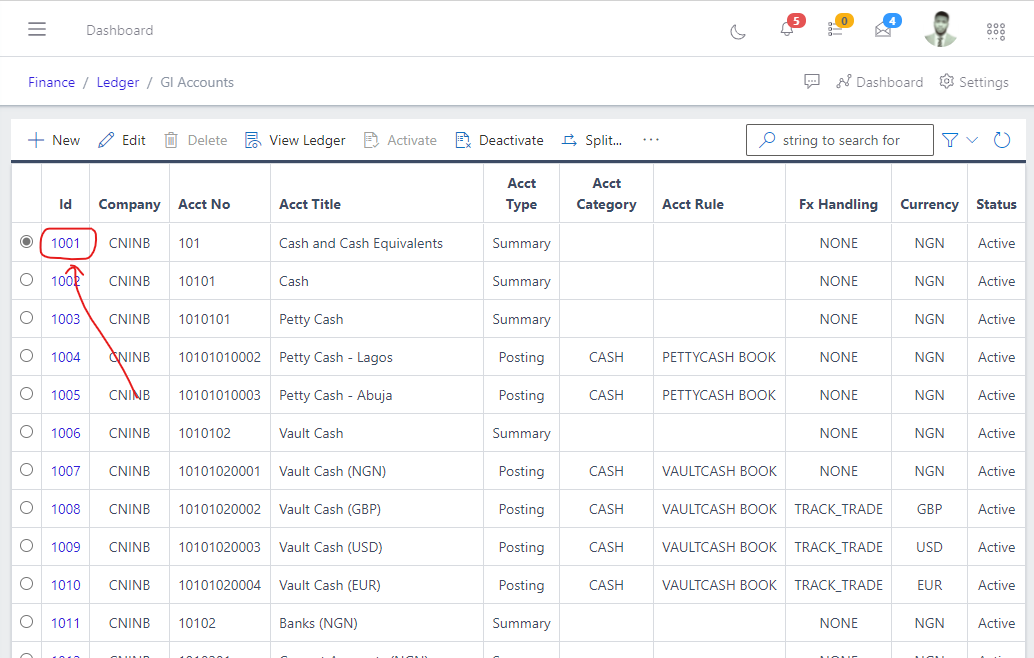Click the refresh icon beside the filter
1034x658 pixels.
[1002, 140]
